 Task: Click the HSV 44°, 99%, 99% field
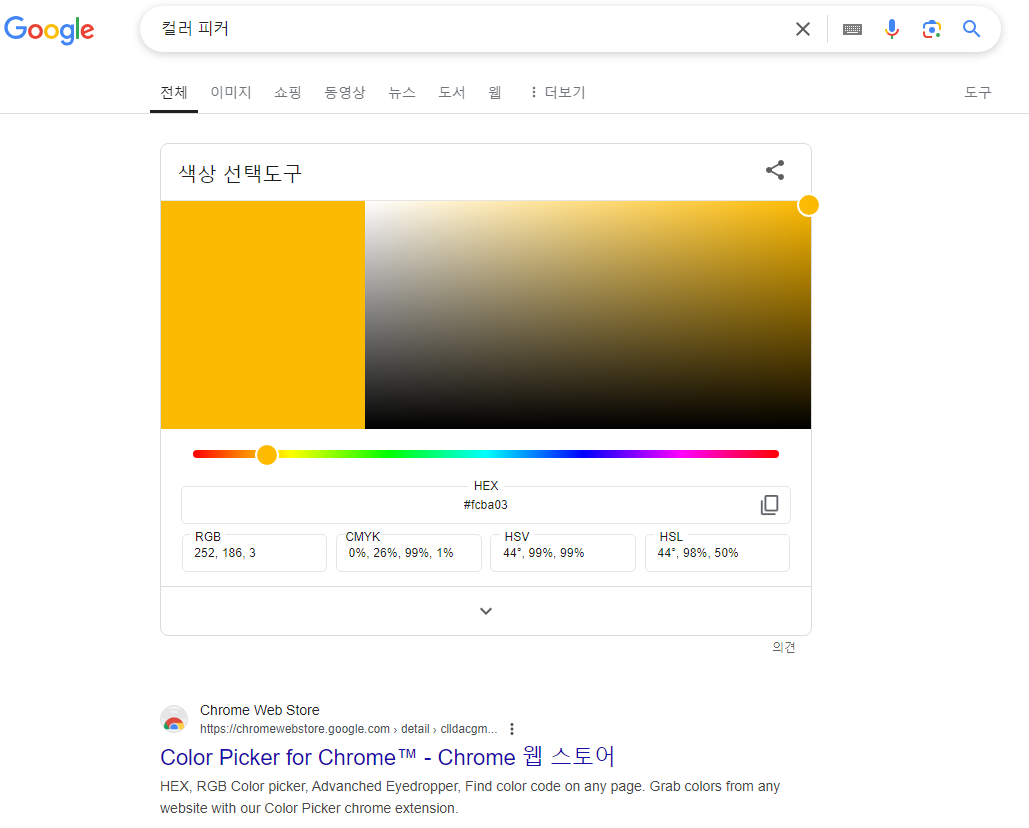[563, 552]
